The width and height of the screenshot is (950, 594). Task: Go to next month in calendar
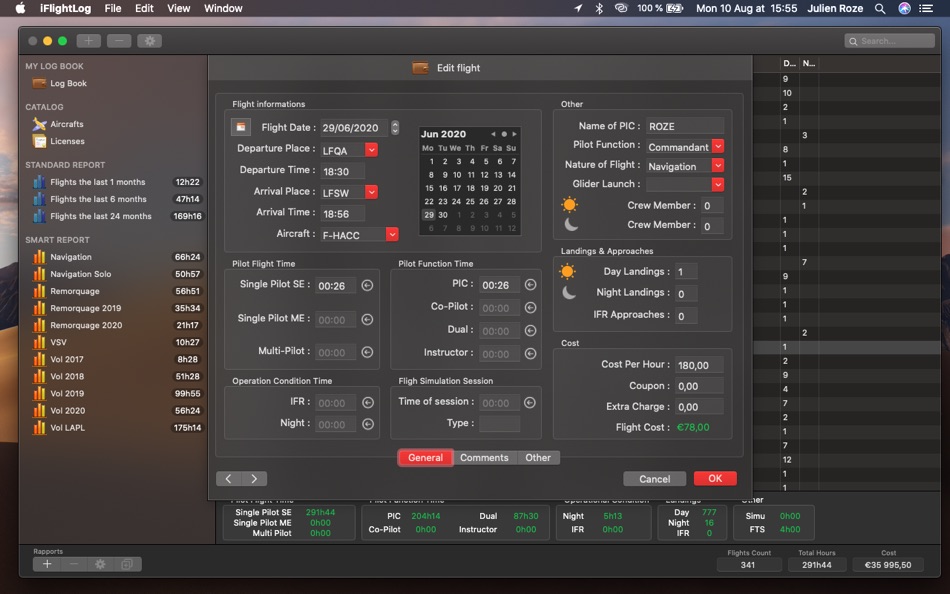pos(514,134)
